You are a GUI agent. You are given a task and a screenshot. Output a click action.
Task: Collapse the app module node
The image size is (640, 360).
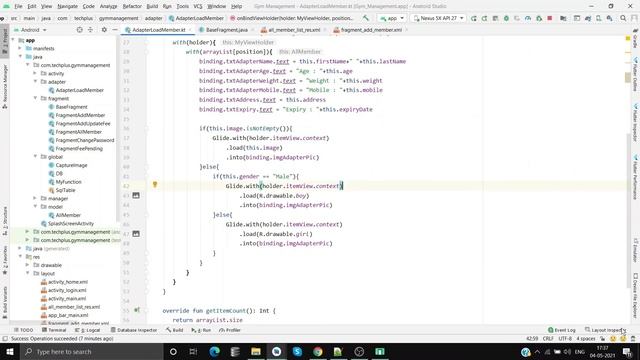click(x=14, y=40)
